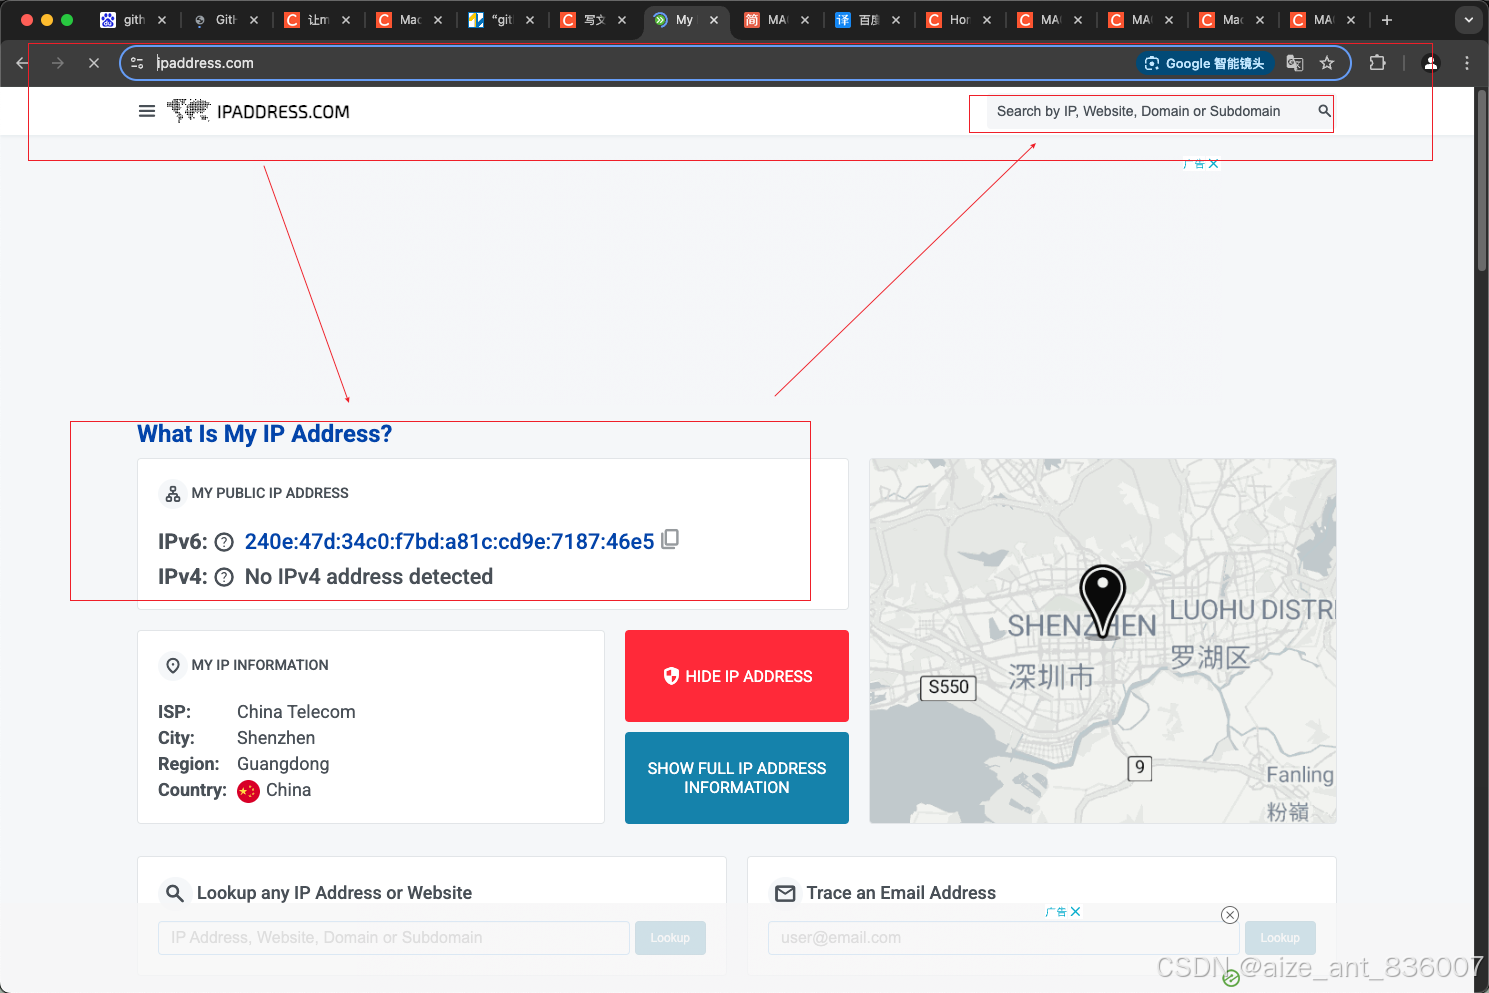Viewport: 1489px width, 993px height.
Task: Click the help question mark next to IPv6
Action: 224,542
